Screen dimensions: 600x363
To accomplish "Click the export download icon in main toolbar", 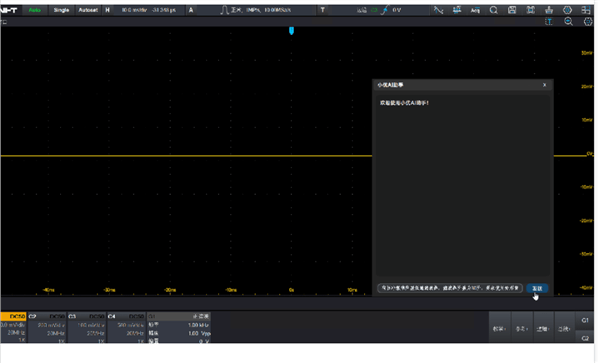I will pyautogui.click(x=549, y=10).
